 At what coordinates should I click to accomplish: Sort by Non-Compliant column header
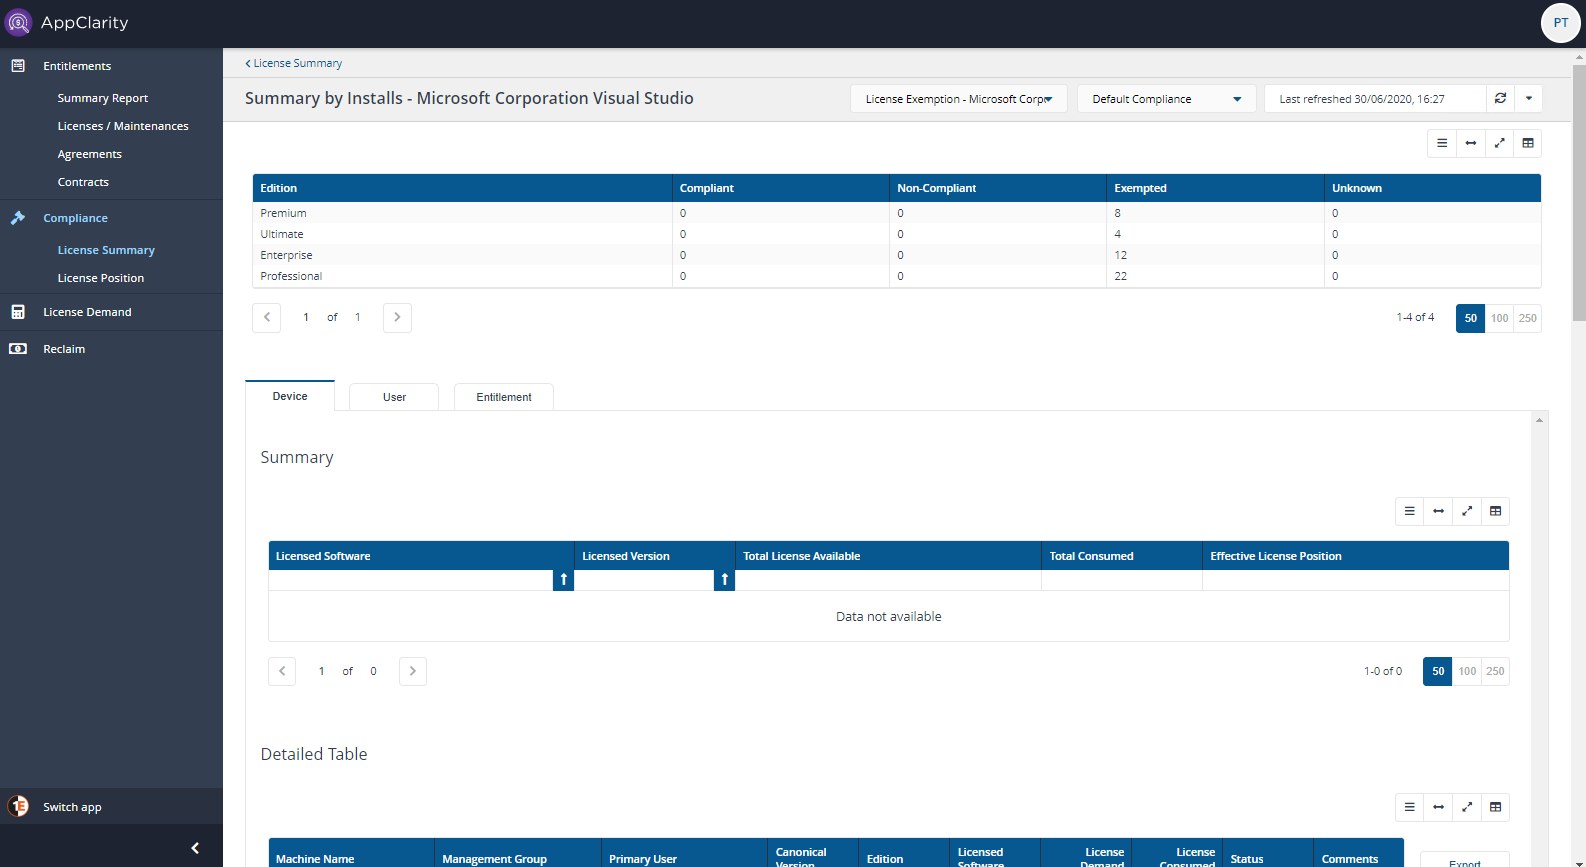998,188
